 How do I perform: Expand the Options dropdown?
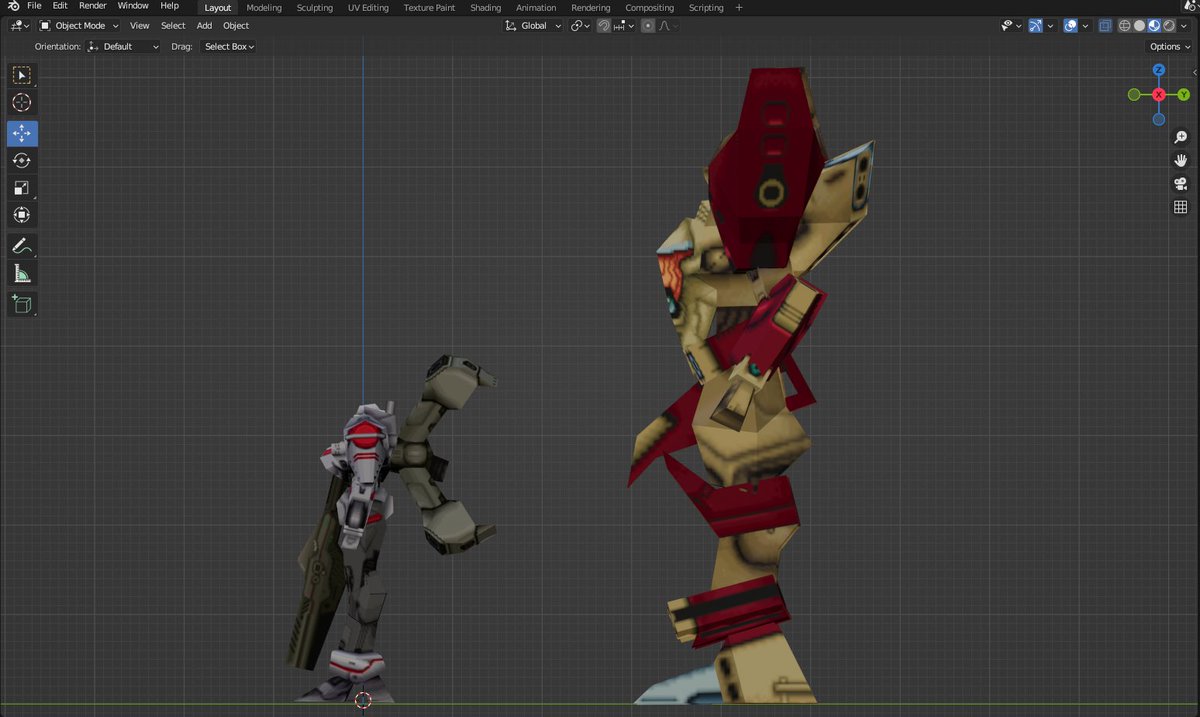tap(1169, 47)
